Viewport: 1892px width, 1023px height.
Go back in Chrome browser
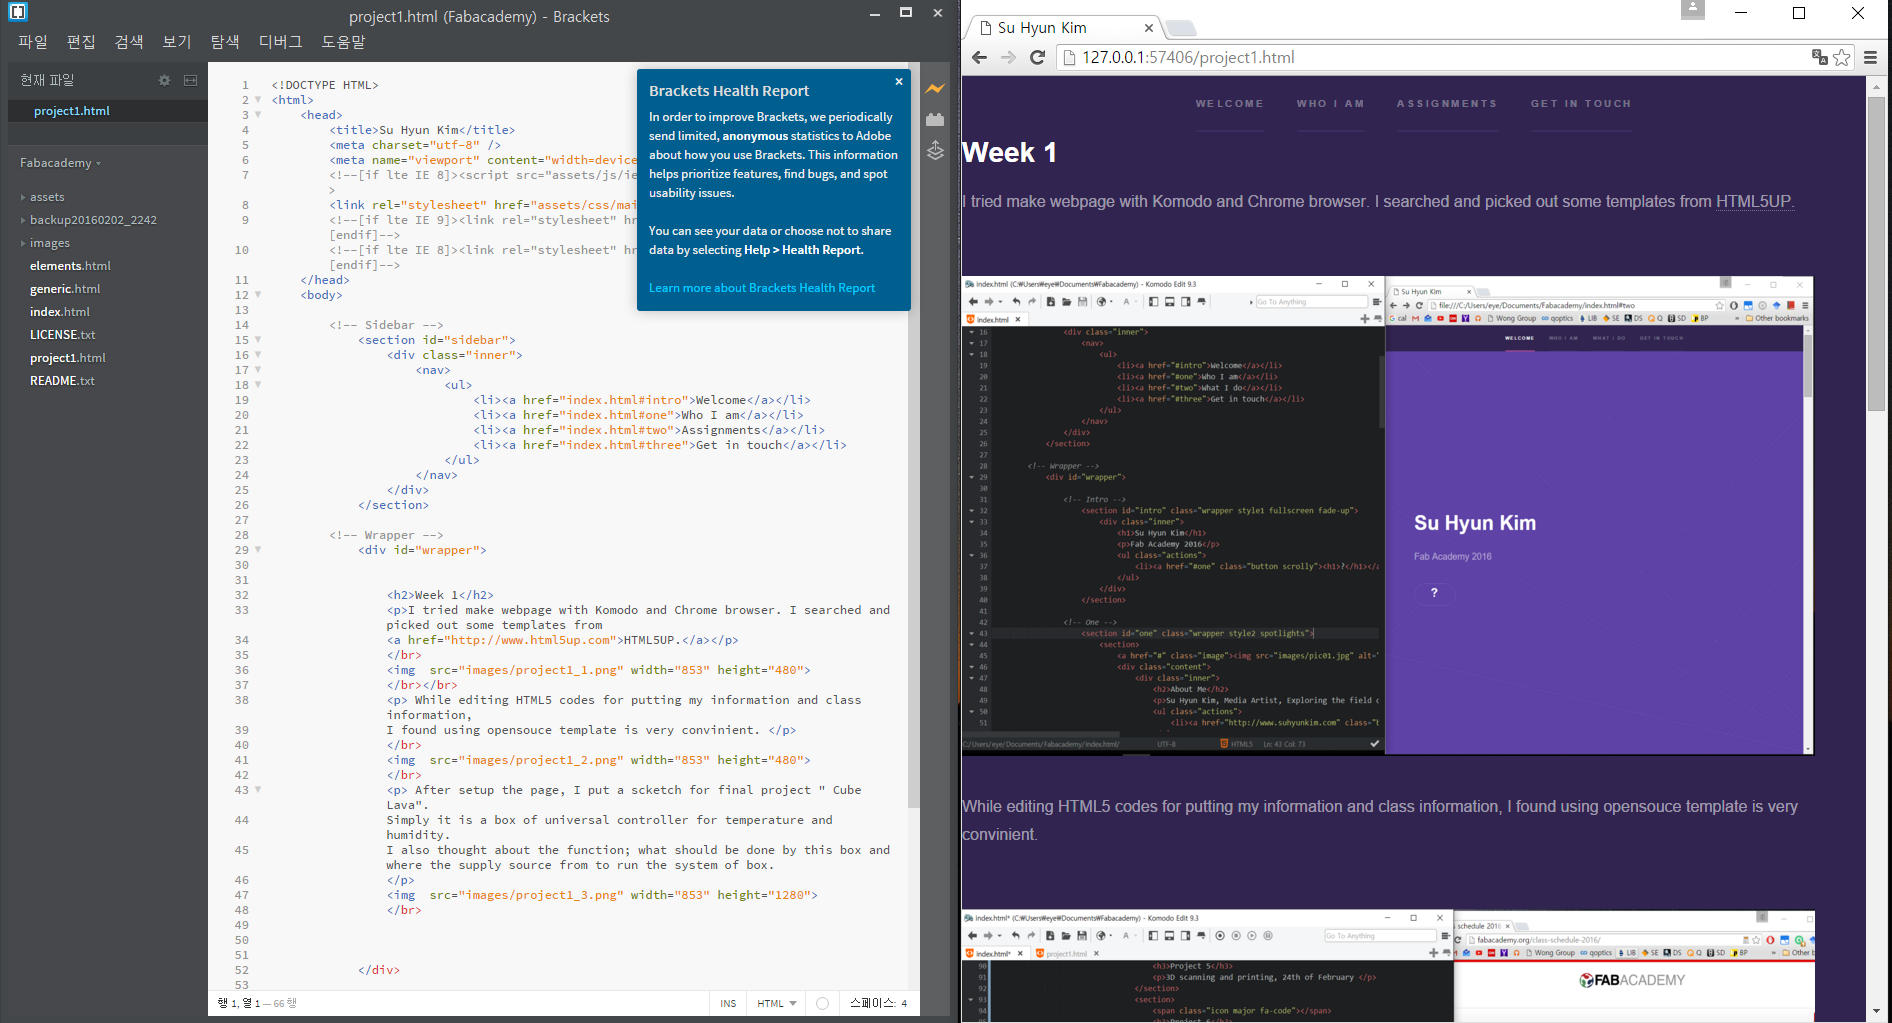point(979,57)
